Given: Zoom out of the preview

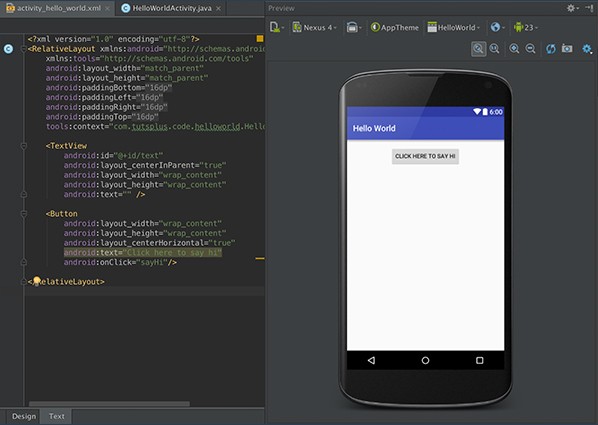Looking at the screenshot, I should point(530,49).
